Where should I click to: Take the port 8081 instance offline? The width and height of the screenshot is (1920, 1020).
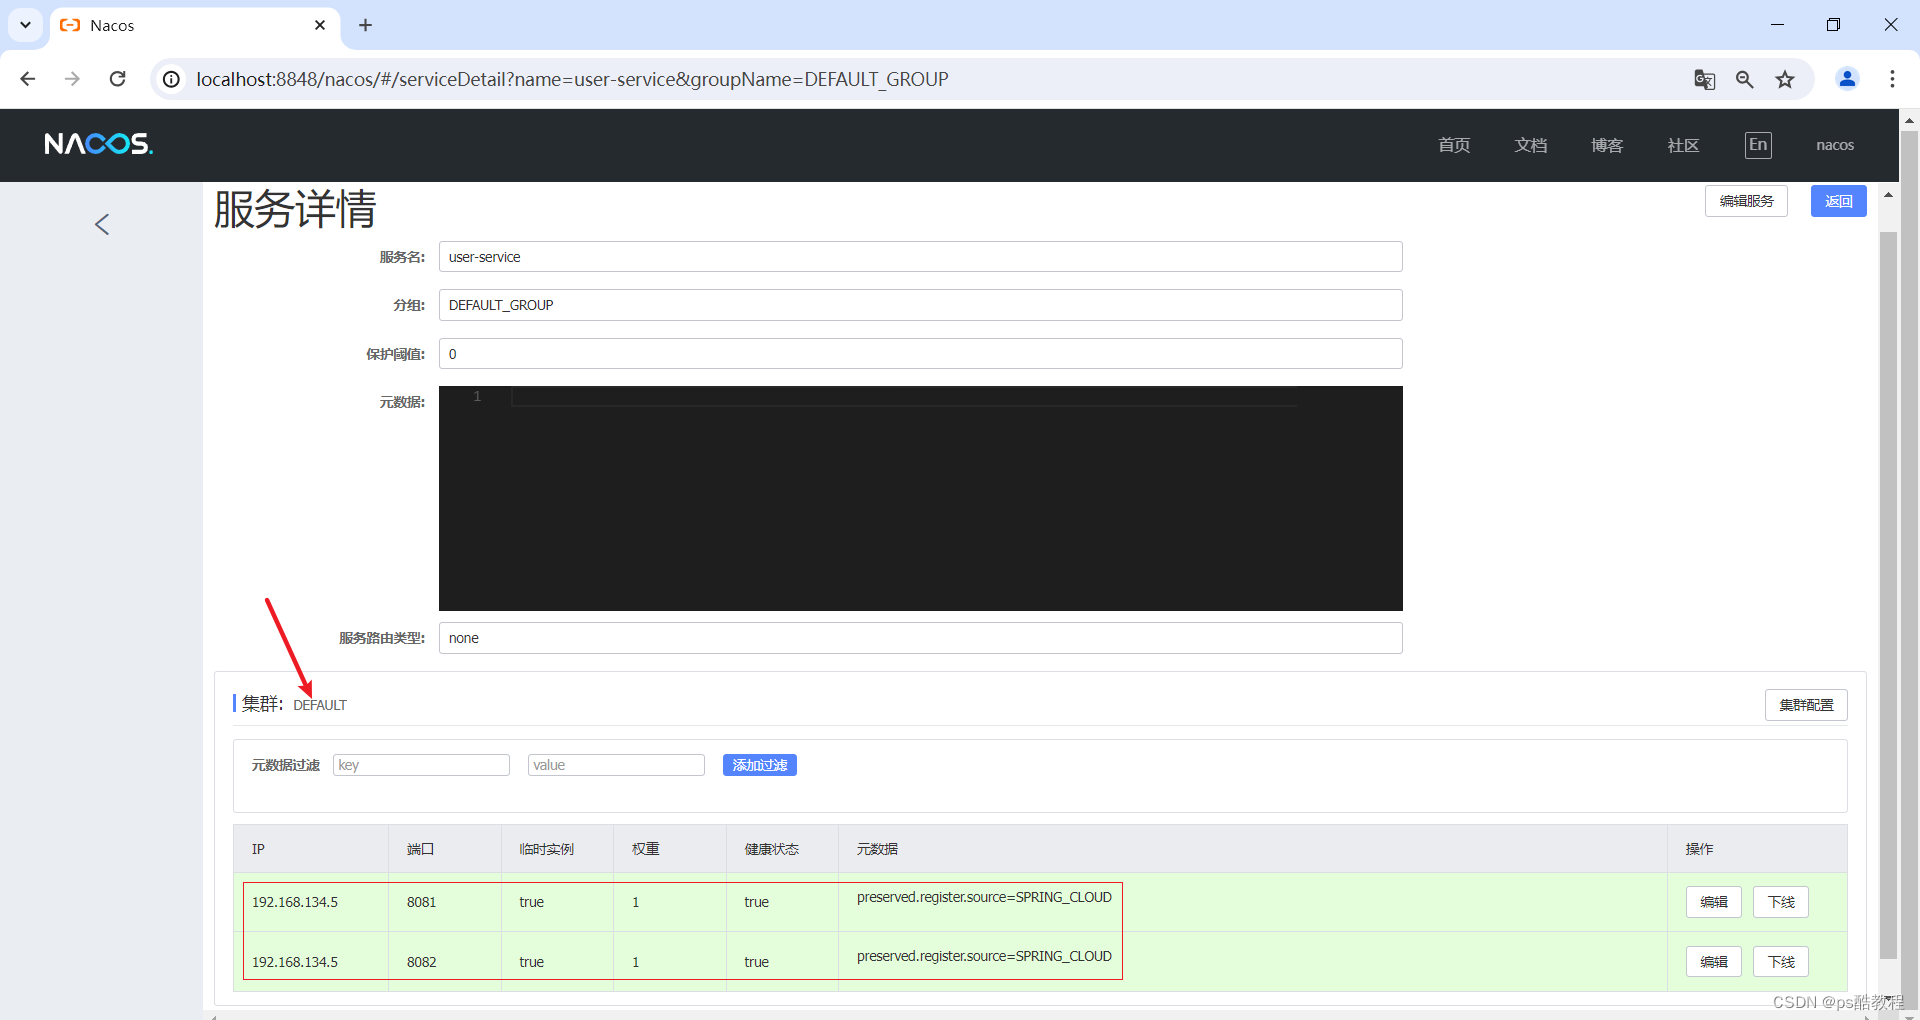1781,902
